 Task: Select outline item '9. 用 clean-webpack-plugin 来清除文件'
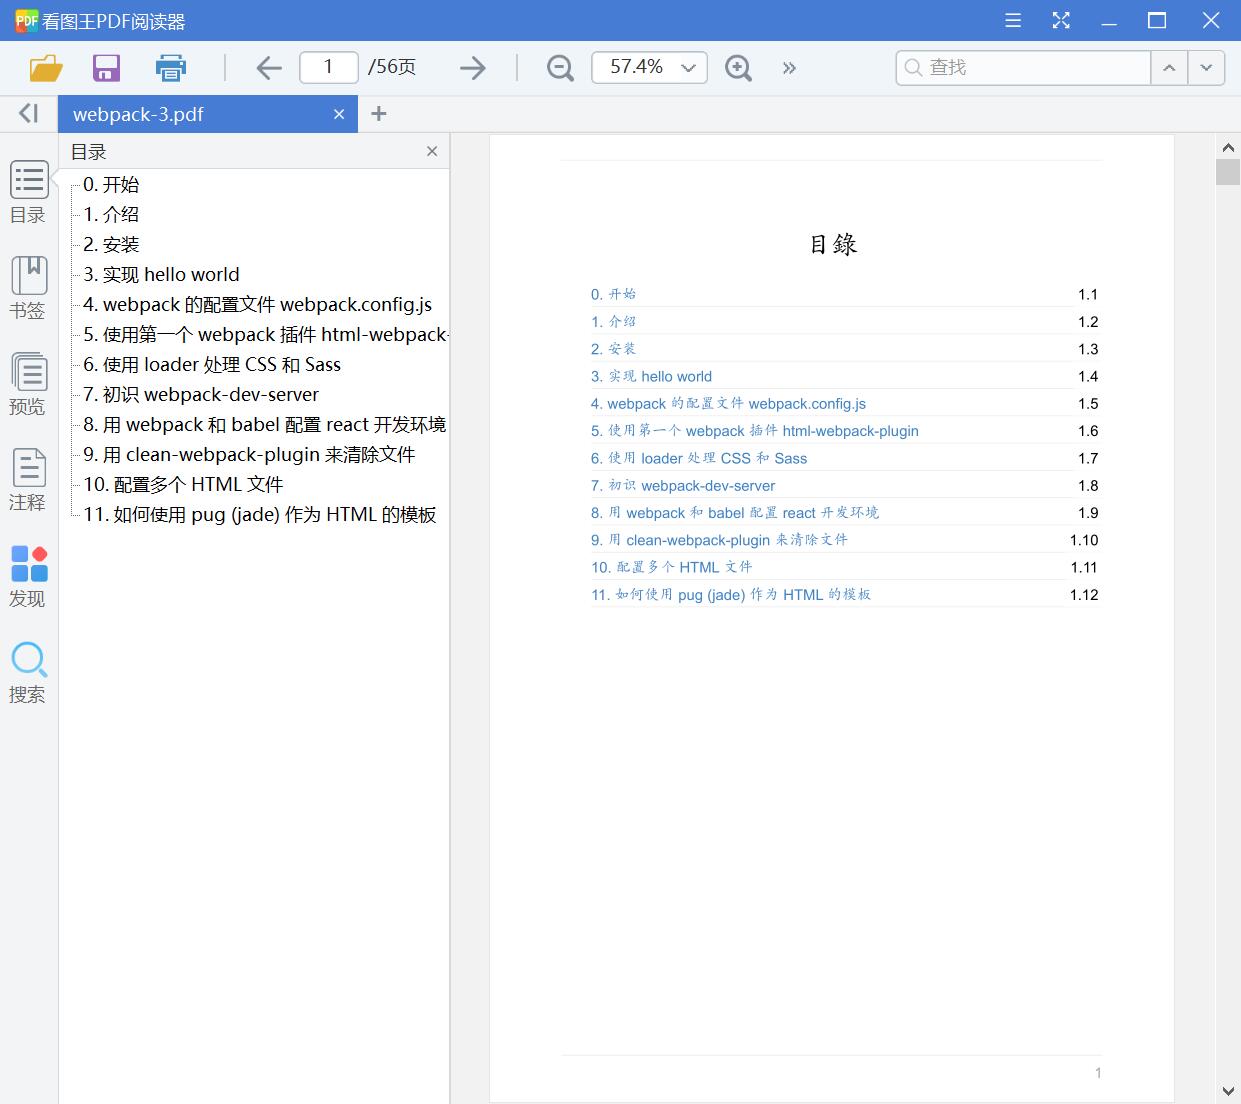coord(249,454)
